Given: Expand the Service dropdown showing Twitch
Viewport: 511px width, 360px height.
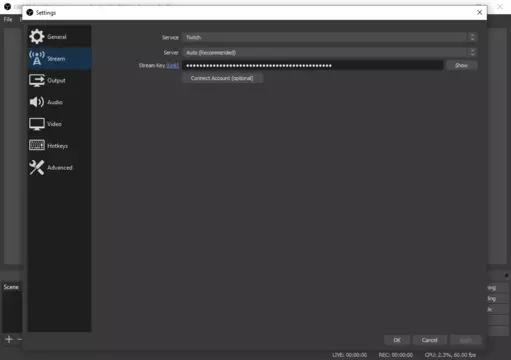Looking at the screenshot, I should [x=329, y=37].
